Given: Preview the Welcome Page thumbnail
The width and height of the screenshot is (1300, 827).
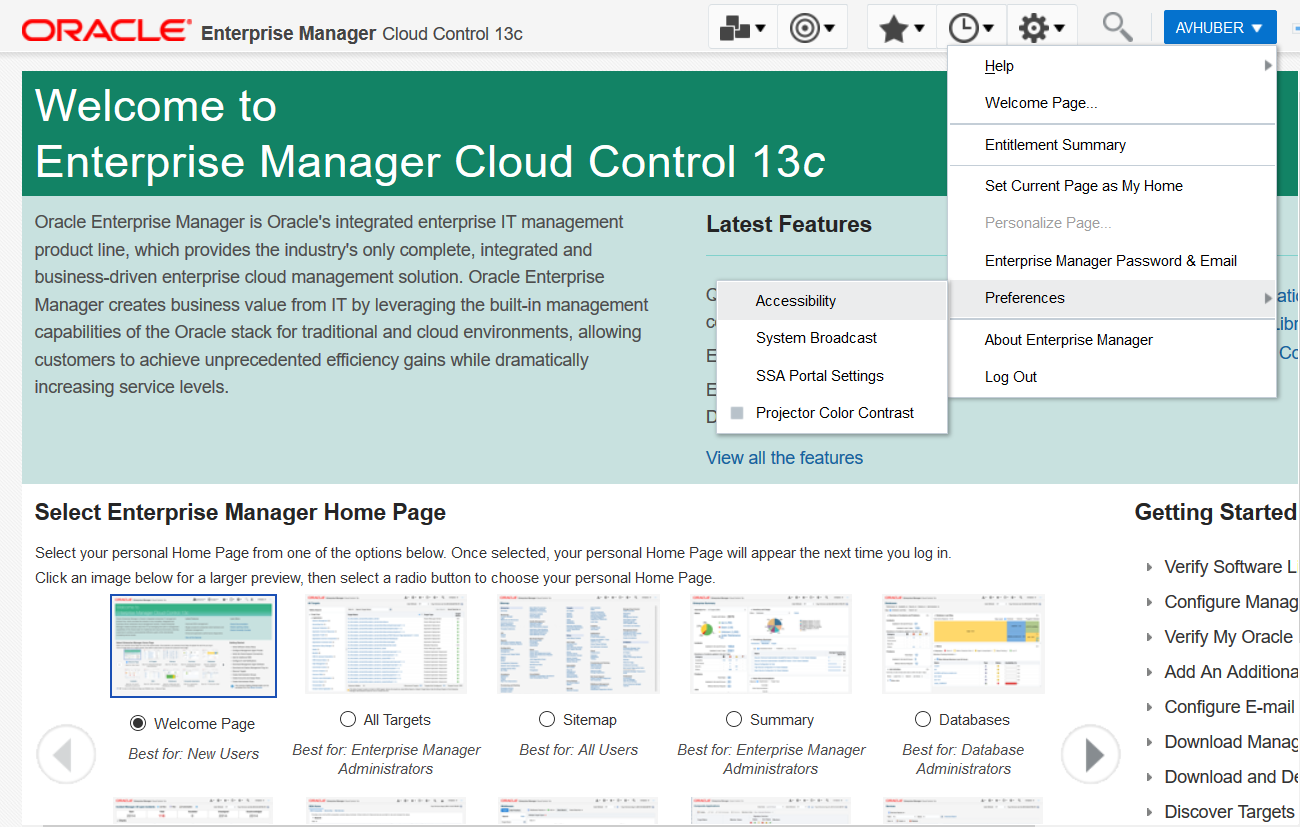Looking at the screenshot, I should 193,646.
